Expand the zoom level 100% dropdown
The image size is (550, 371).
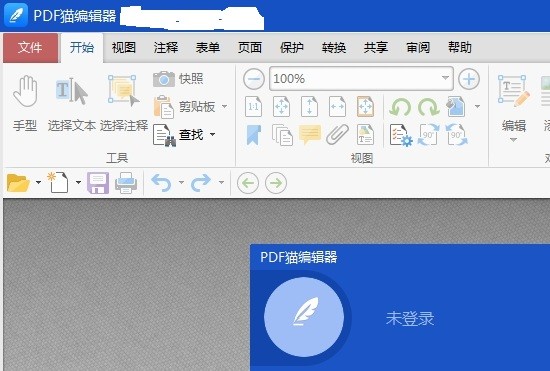pos(445,78)
